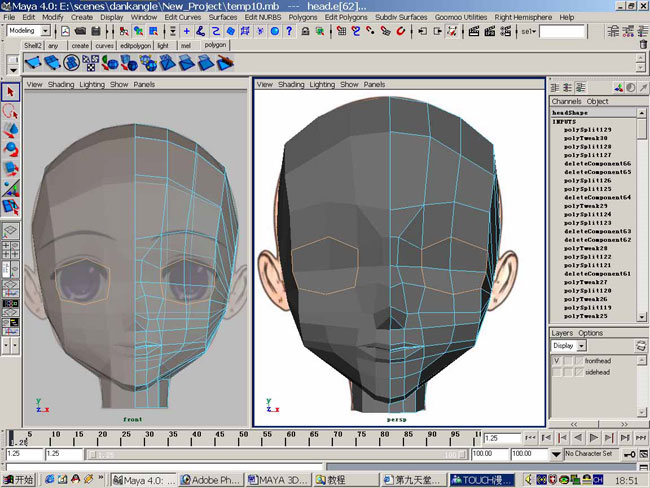Screen dimensions: 650x488
Task: Select deleteComponent66 in the inputs list
Action: 597,164
